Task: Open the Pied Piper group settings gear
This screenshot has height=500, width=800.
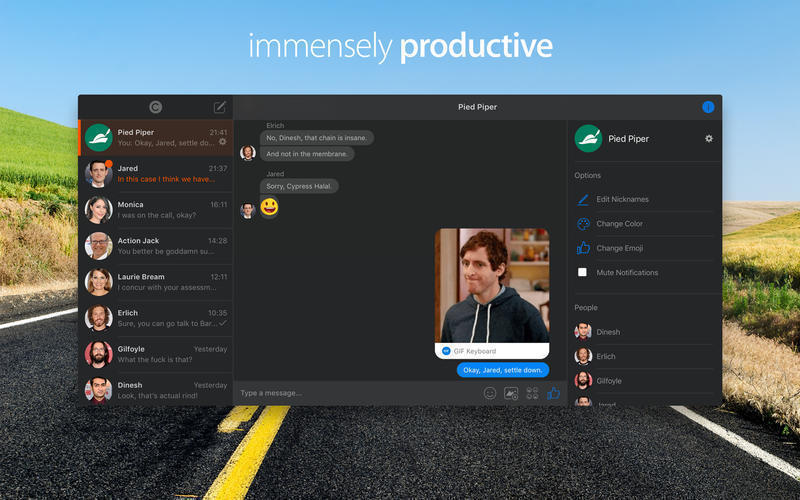Action: pos(709,139)
